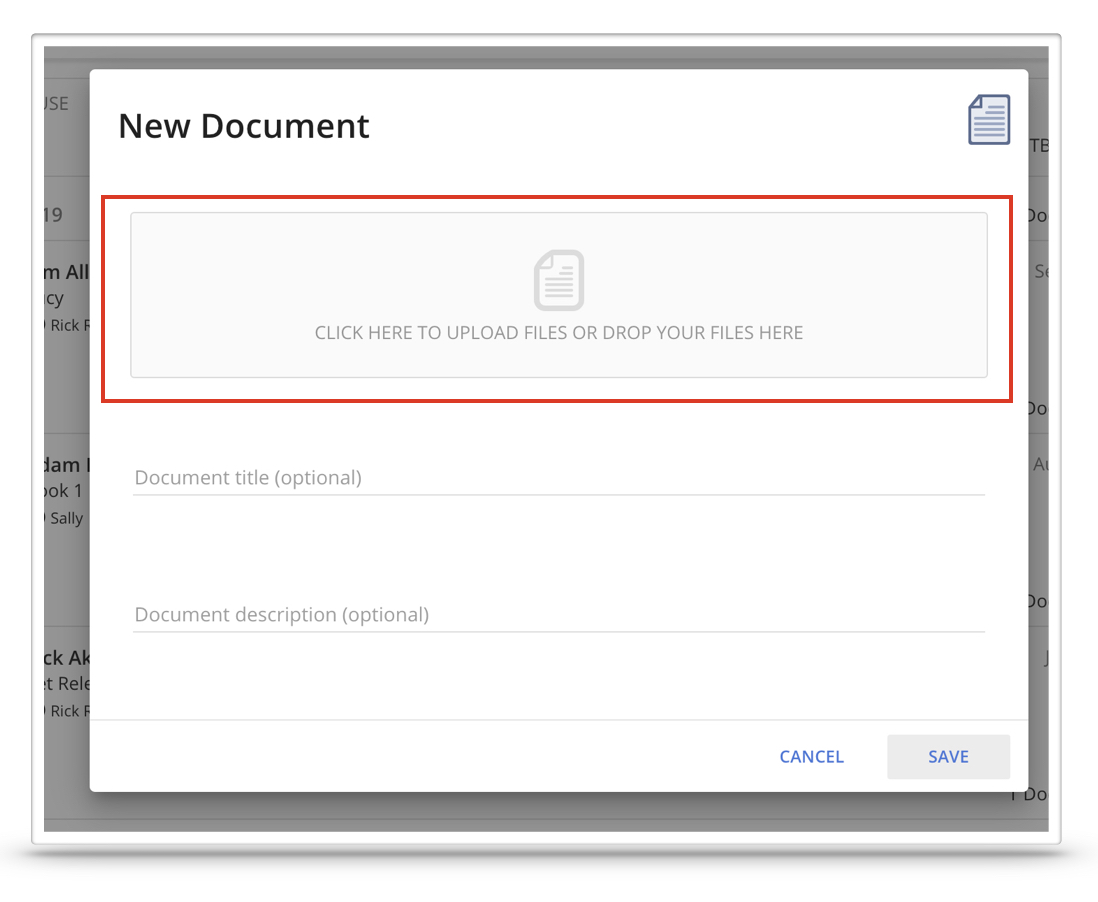Screen dimensions: 1098x902
Task: Click the New Document heading text
Action: pos(244,126)
